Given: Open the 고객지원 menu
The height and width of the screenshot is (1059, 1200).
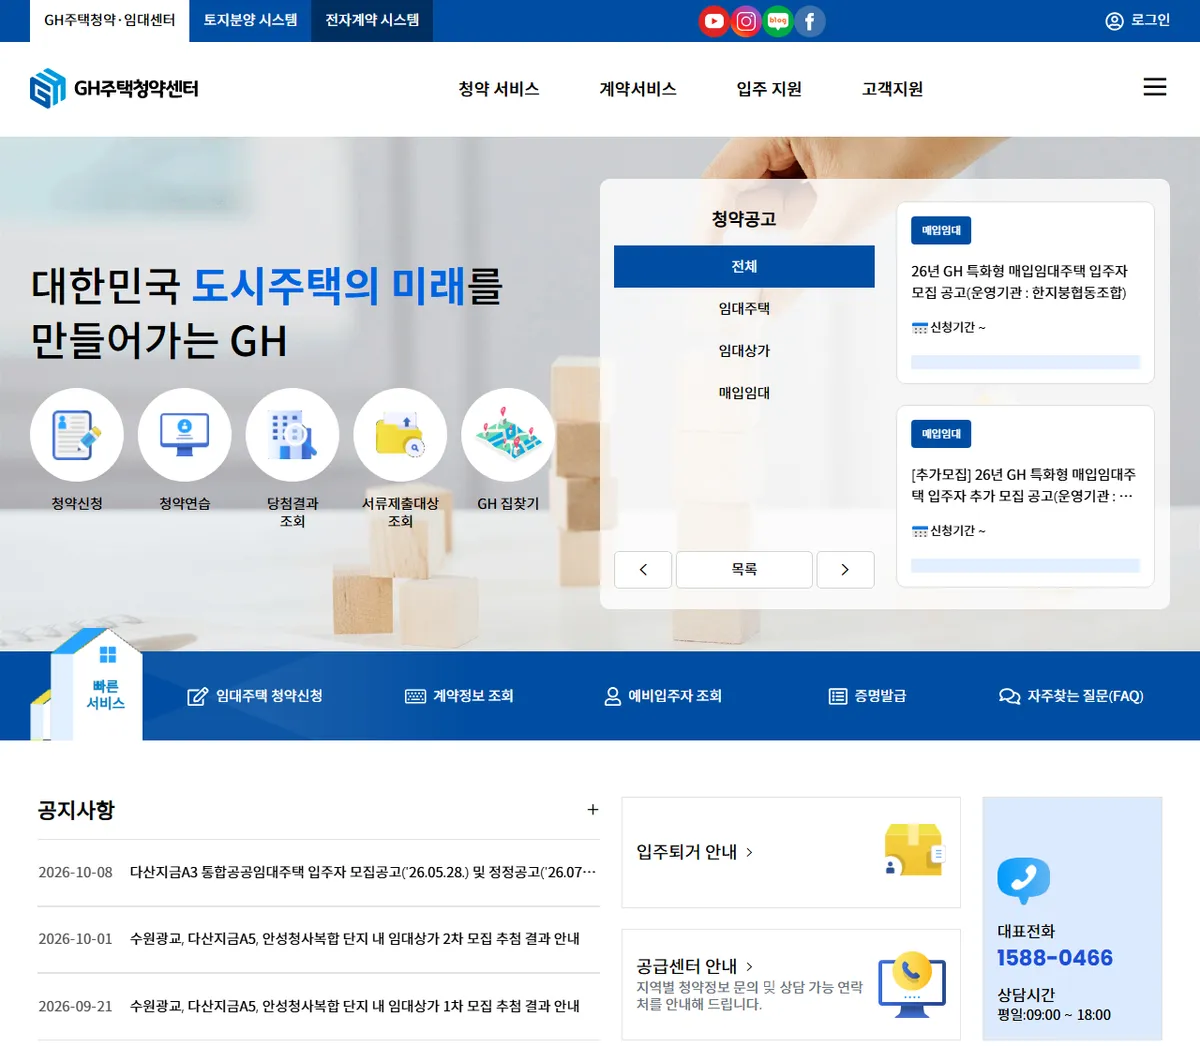Looking at the screenshot, I should [x=892, y=89].
